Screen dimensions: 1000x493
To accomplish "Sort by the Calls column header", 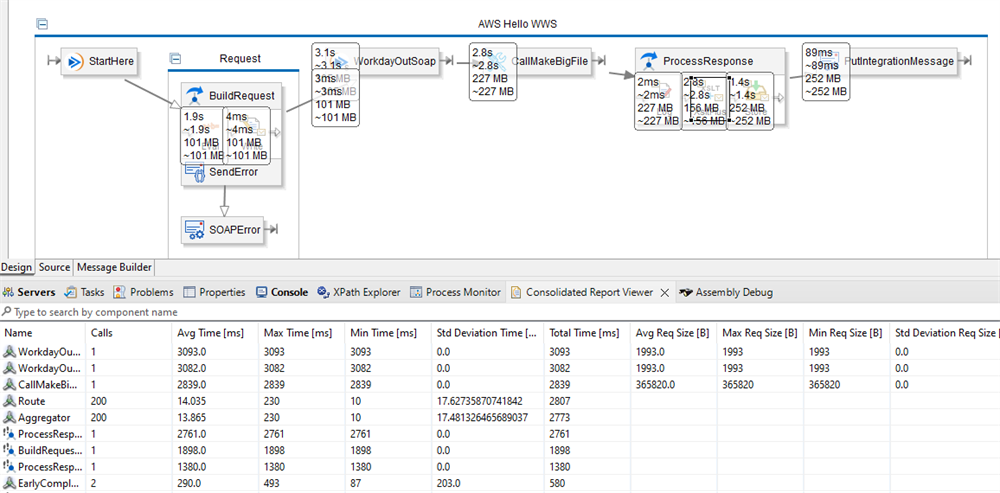I will click(x=128, y=333).
